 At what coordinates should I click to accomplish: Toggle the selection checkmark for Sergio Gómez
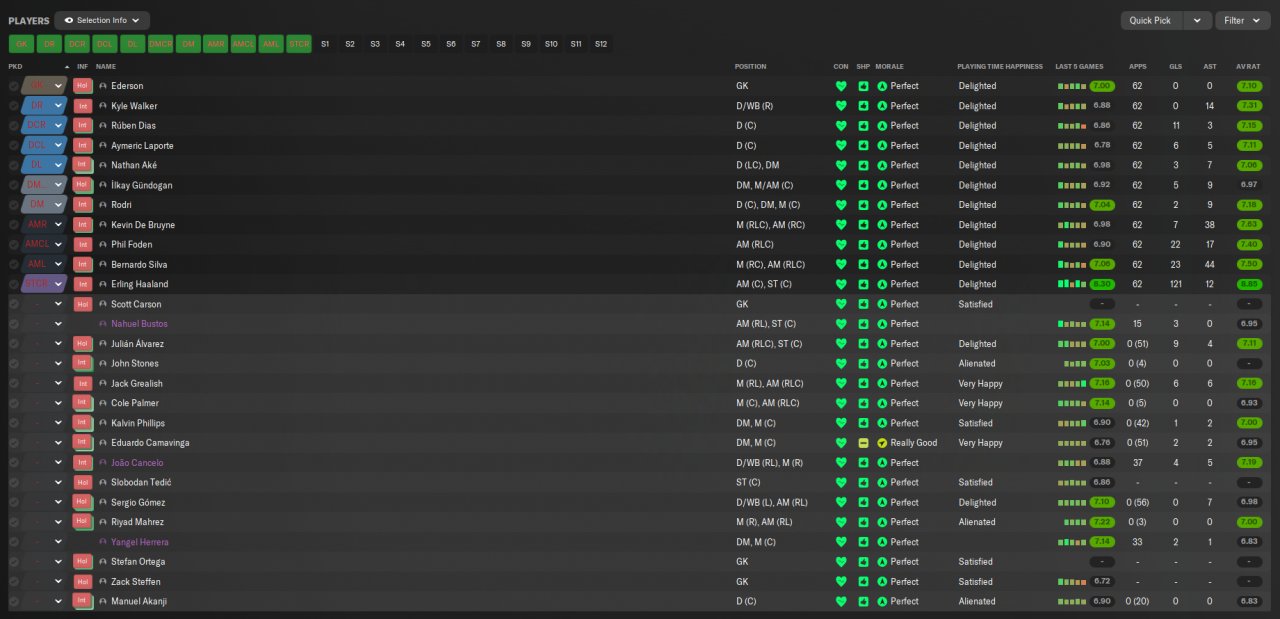14,502
